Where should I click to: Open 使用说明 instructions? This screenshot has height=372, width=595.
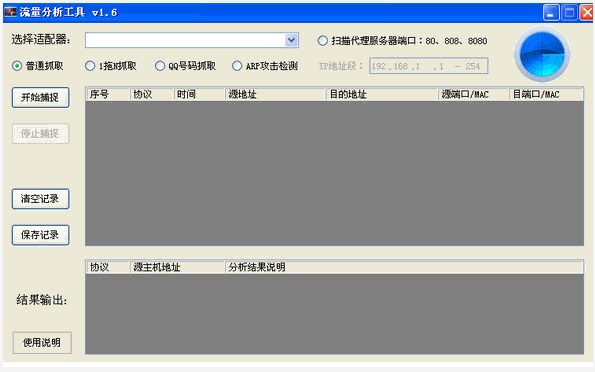coord(42,343)
